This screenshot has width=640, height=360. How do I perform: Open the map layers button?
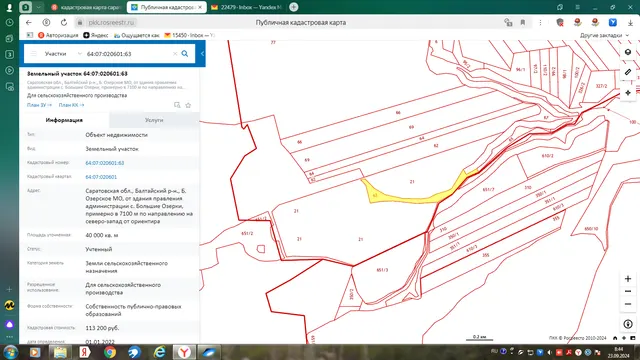click(628, 52)
